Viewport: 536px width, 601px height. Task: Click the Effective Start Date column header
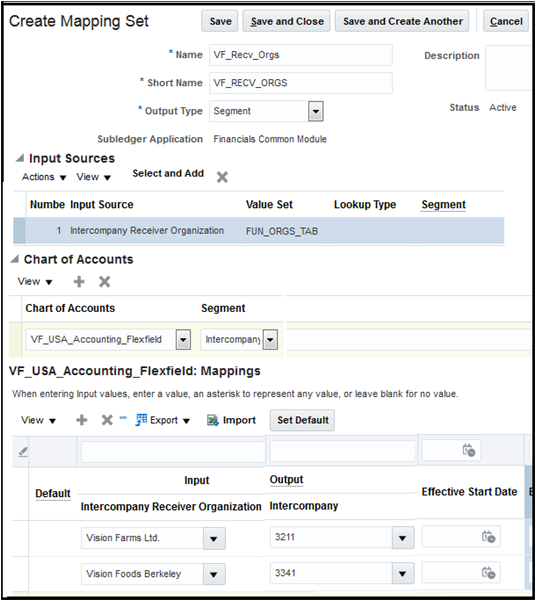click(469, 492)
